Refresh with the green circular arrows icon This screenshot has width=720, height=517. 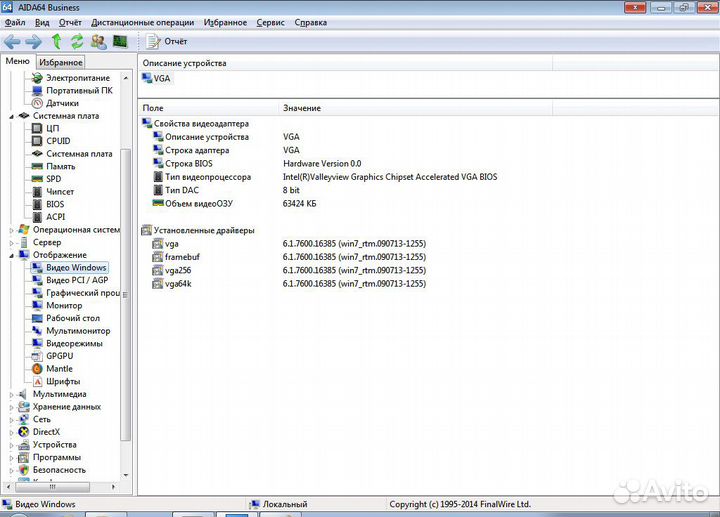pos(77,42)
